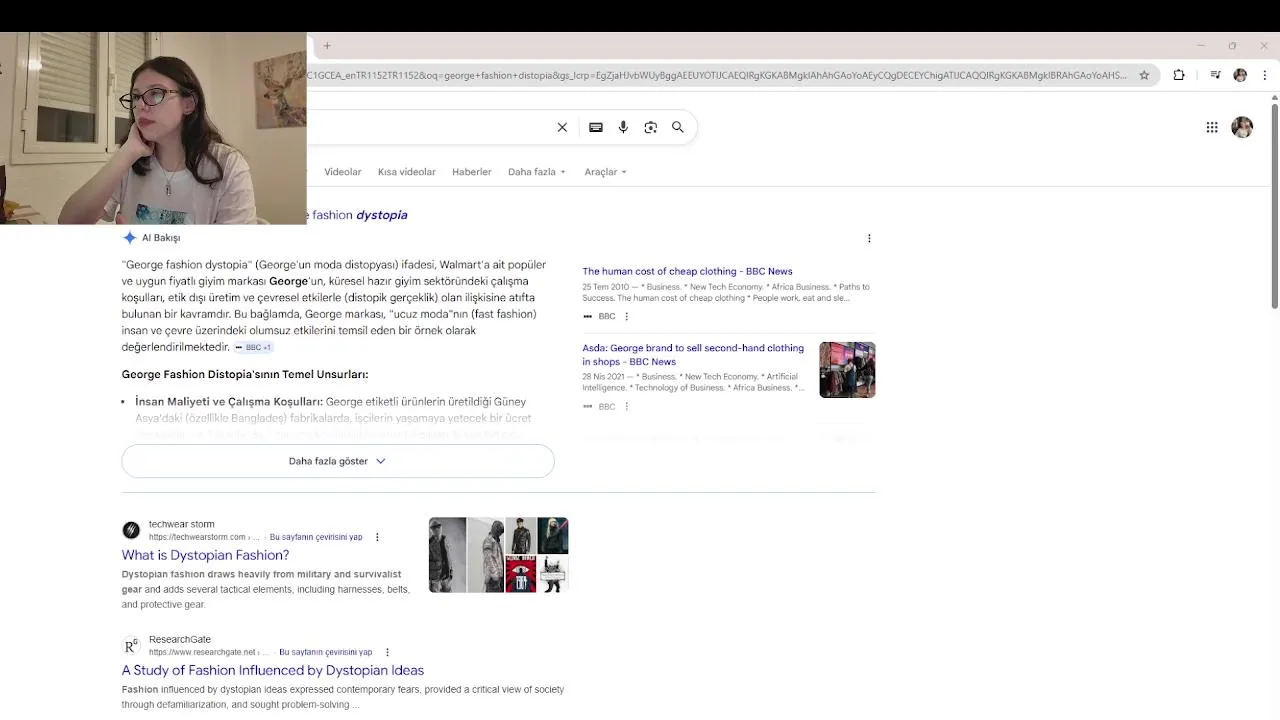Viewport: 1280px width, 720px height.
Task: Search by image with the lens icon
Action: coord(651,127)
